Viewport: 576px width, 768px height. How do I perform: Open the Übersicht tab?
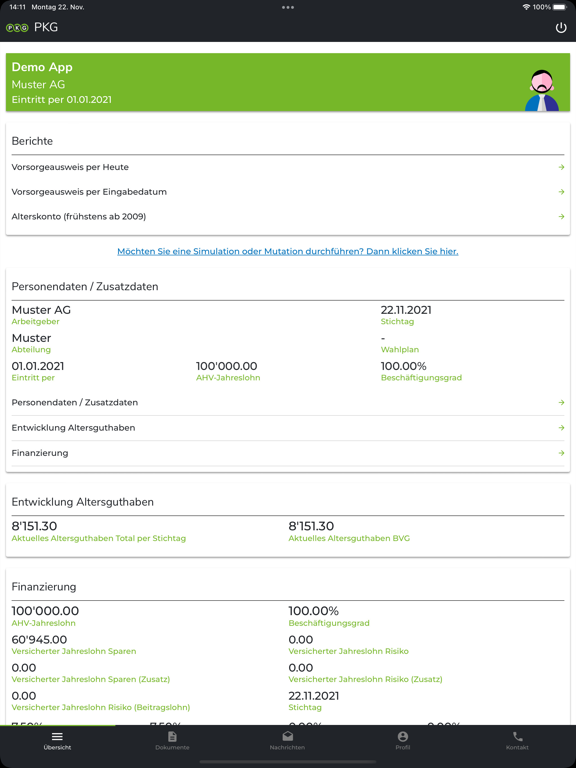57,741
